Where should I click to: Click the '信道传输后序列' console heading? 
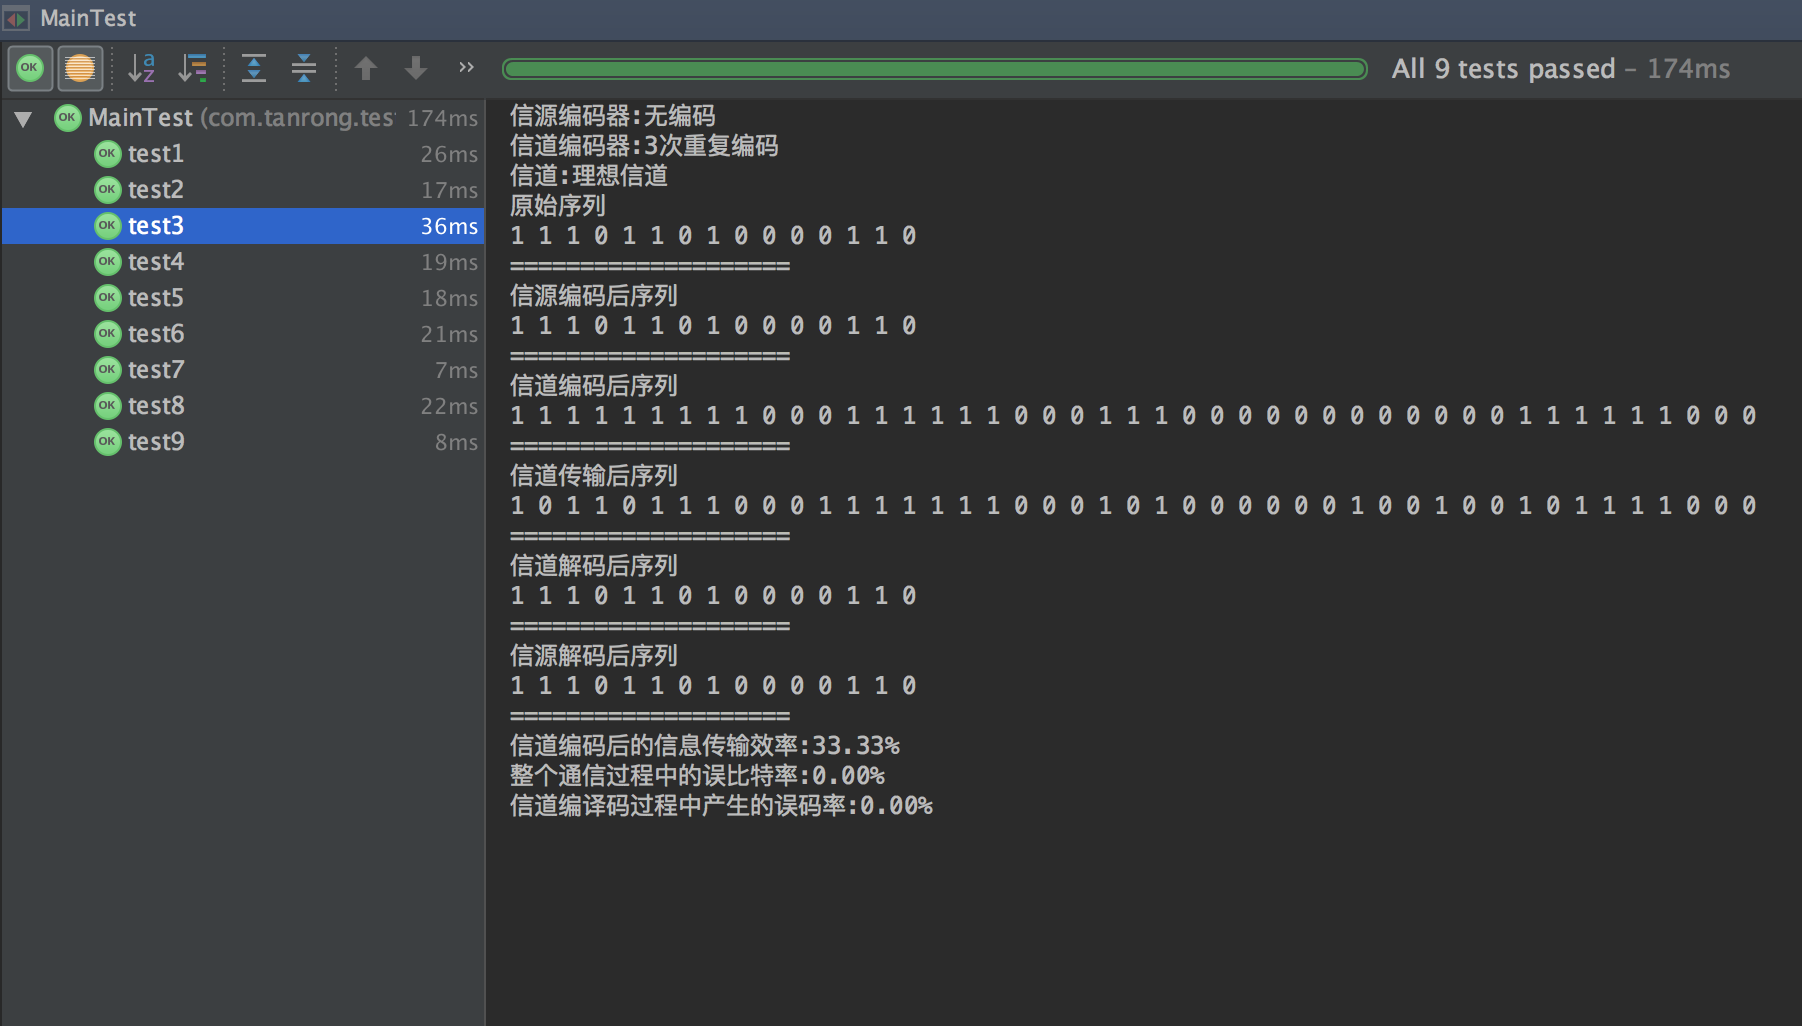pos(593,476)
